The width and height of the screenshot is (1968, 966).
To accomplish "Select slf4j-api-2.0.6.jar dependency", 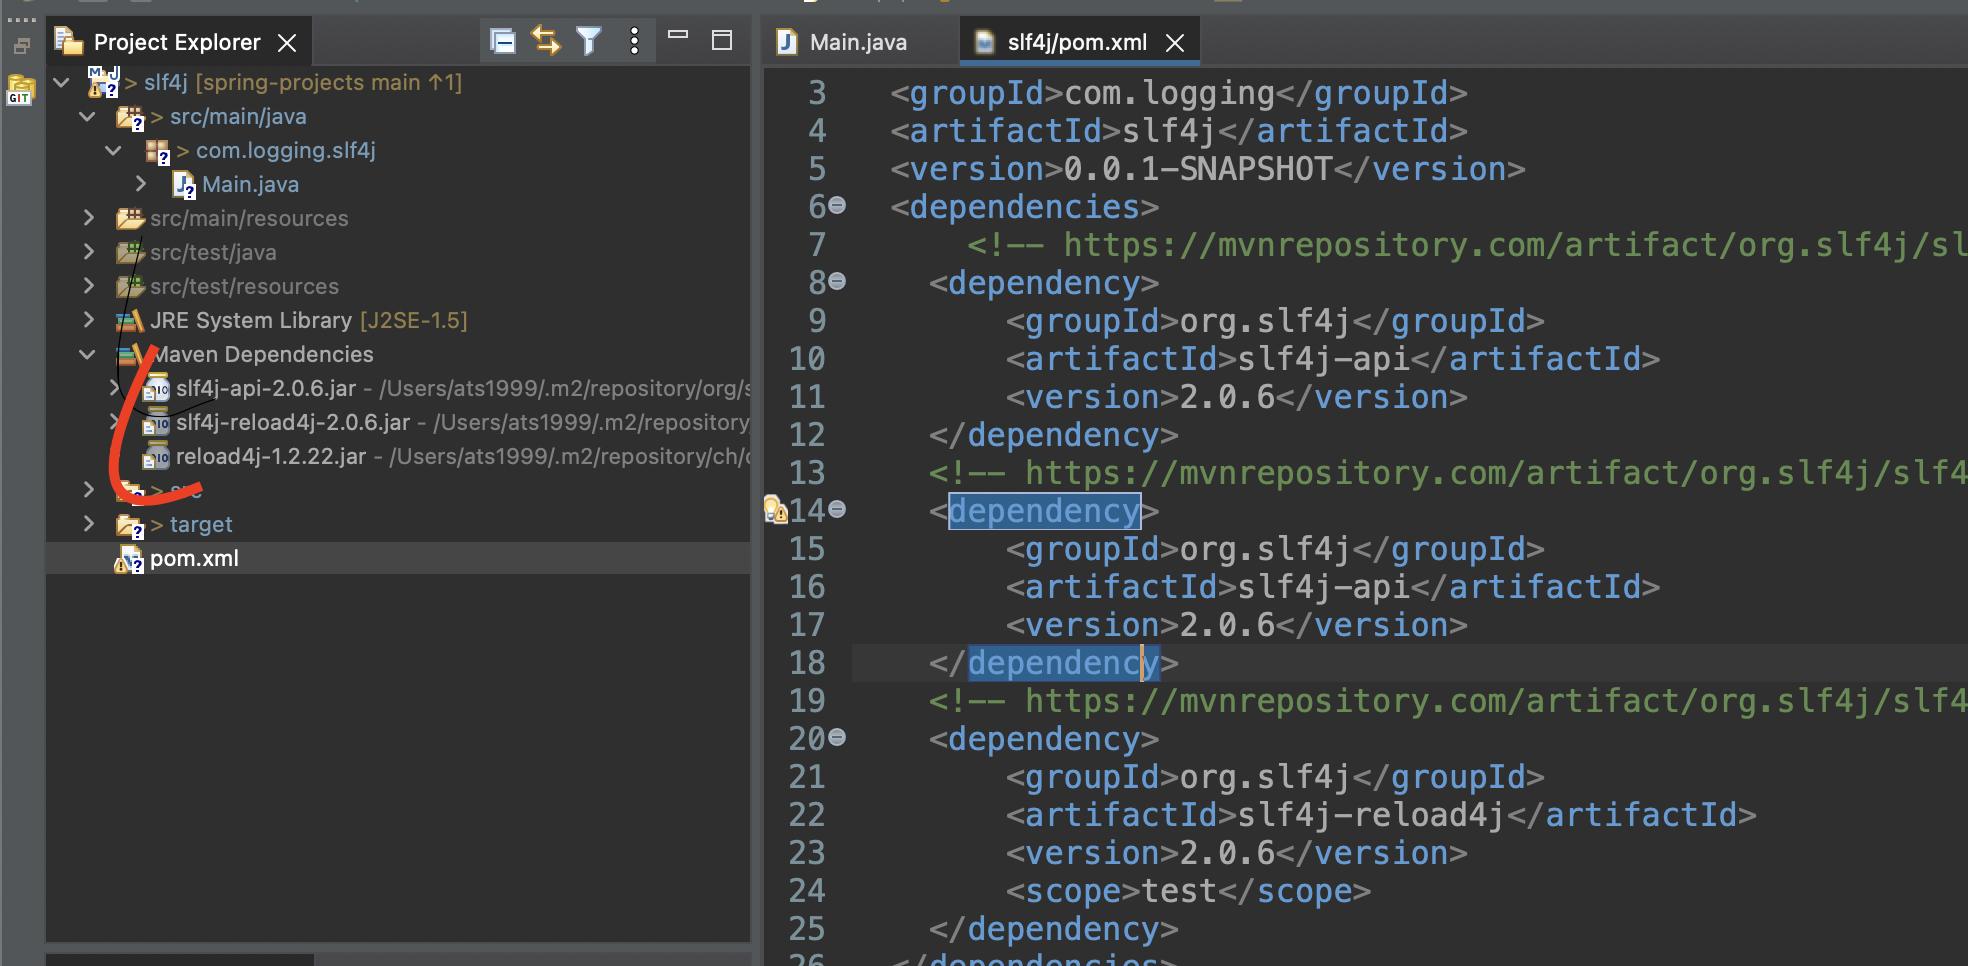I will tap(266, 389).
